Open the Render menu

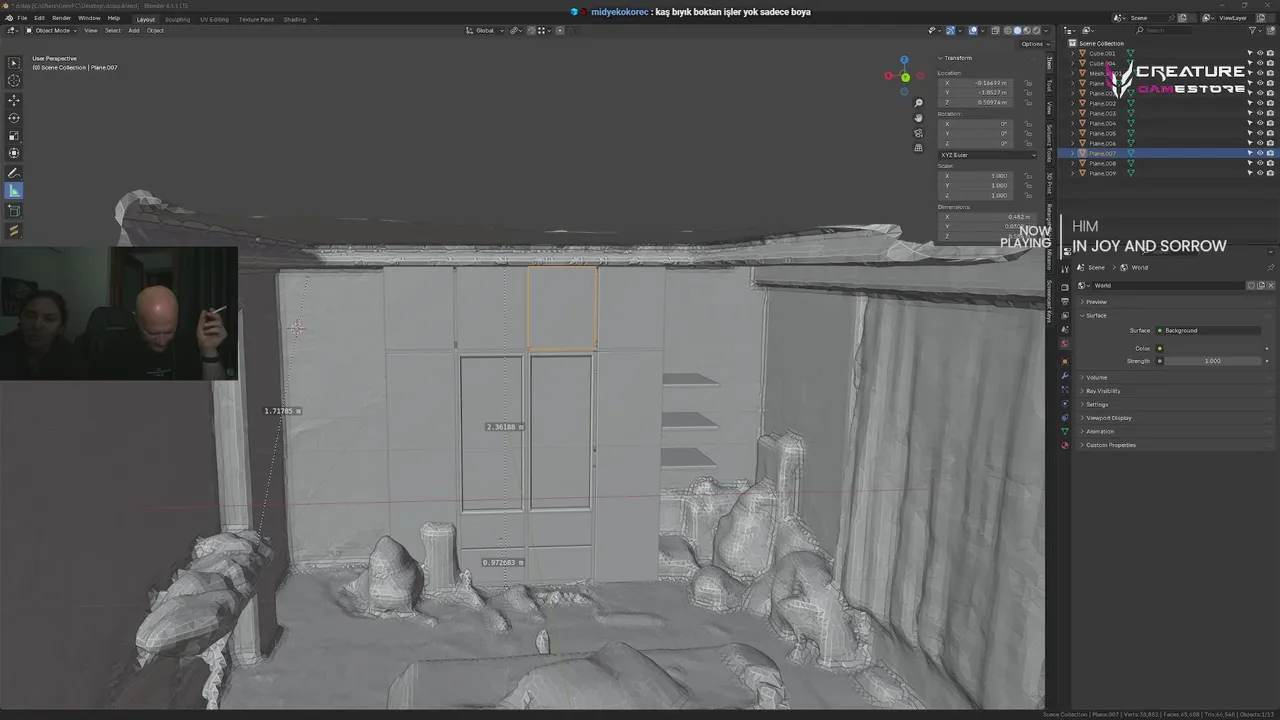[61, 18]
